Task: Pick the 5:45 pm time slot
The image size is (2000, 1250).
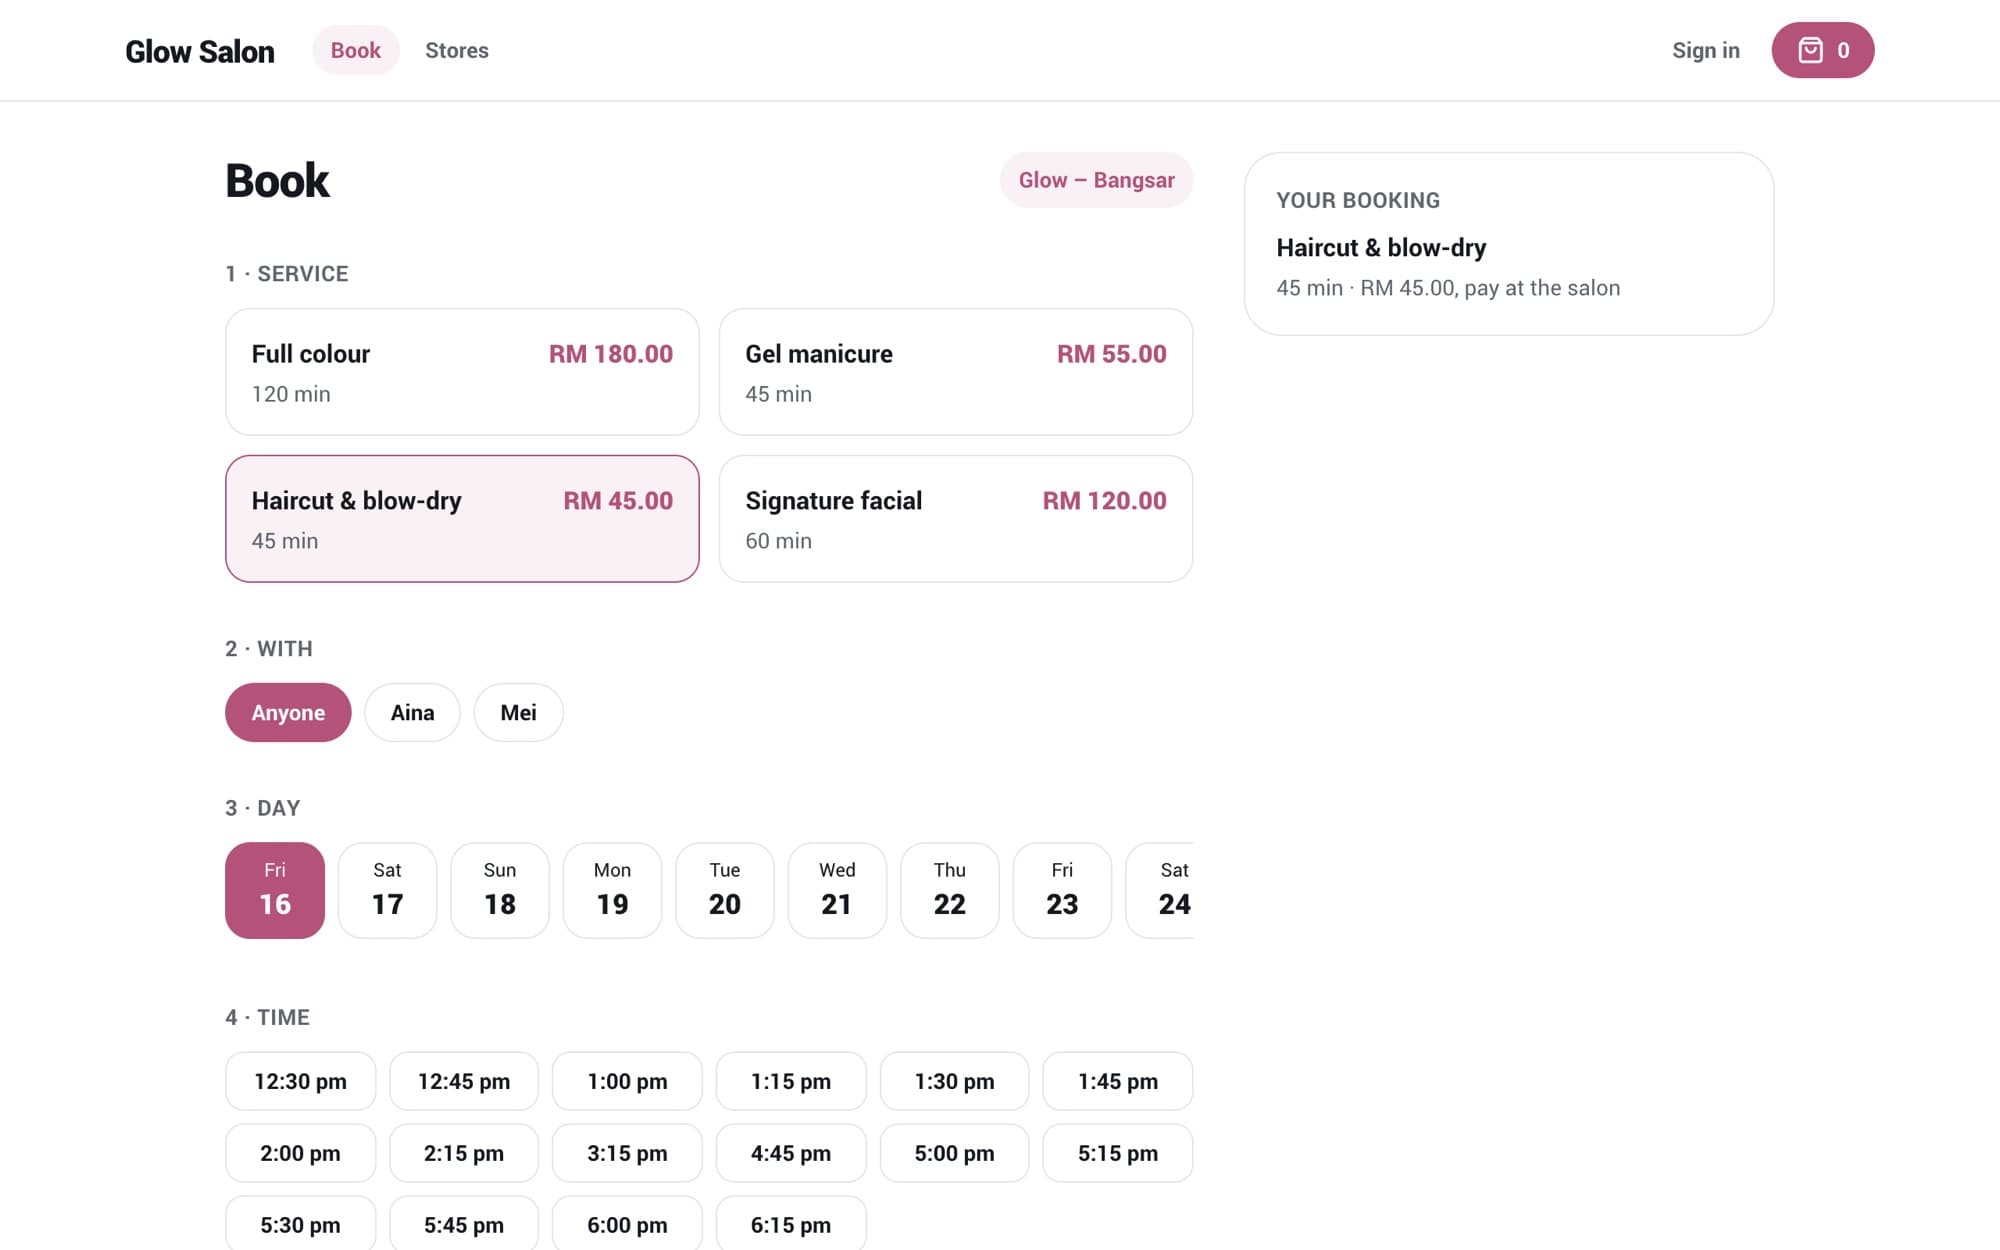Action: point(464,1224)
